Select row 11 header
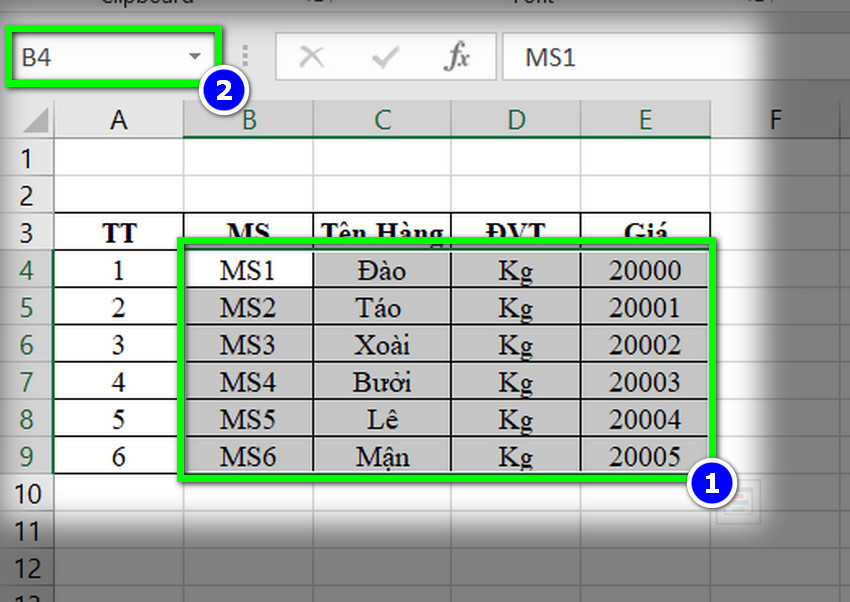 27,530
